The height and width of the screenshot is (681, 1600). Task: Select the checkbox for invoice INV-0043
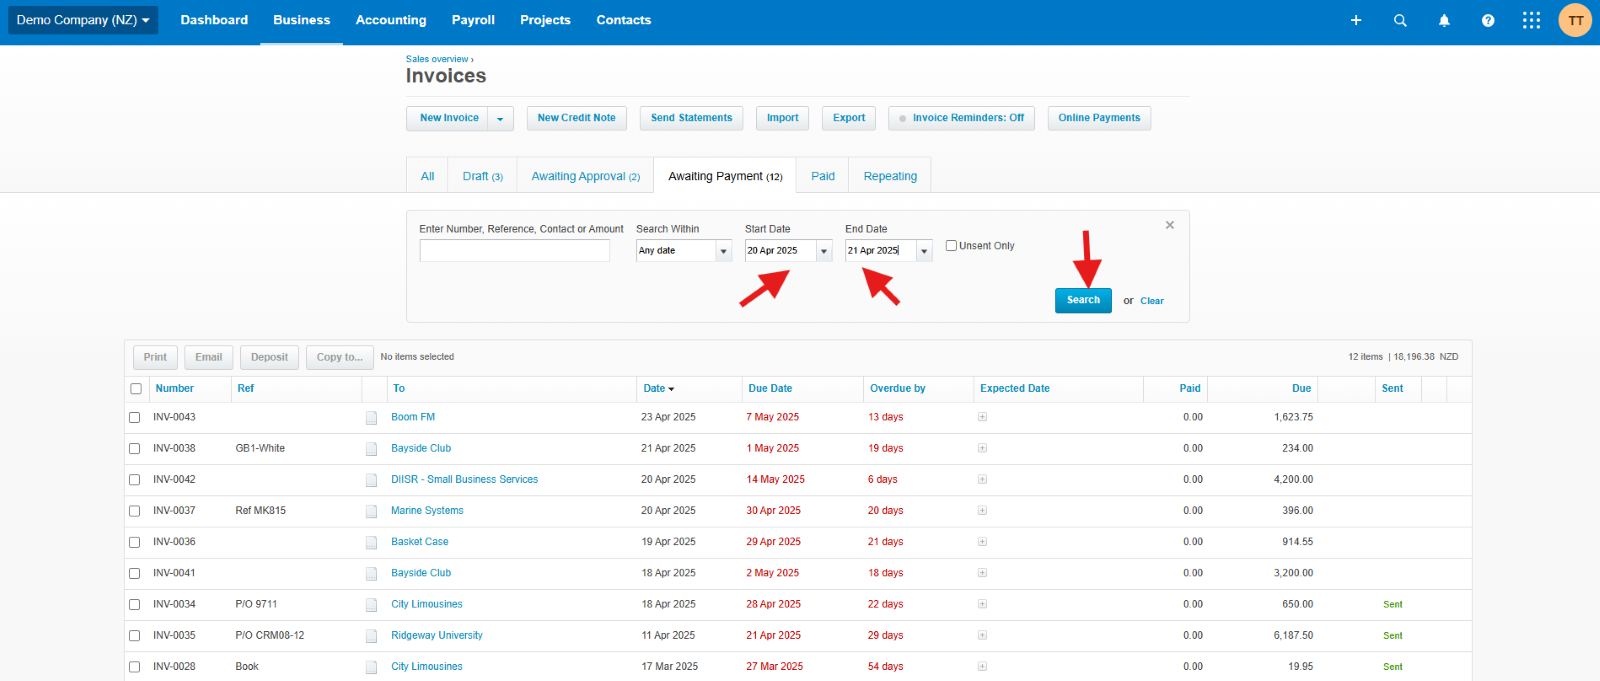(134, 417)
